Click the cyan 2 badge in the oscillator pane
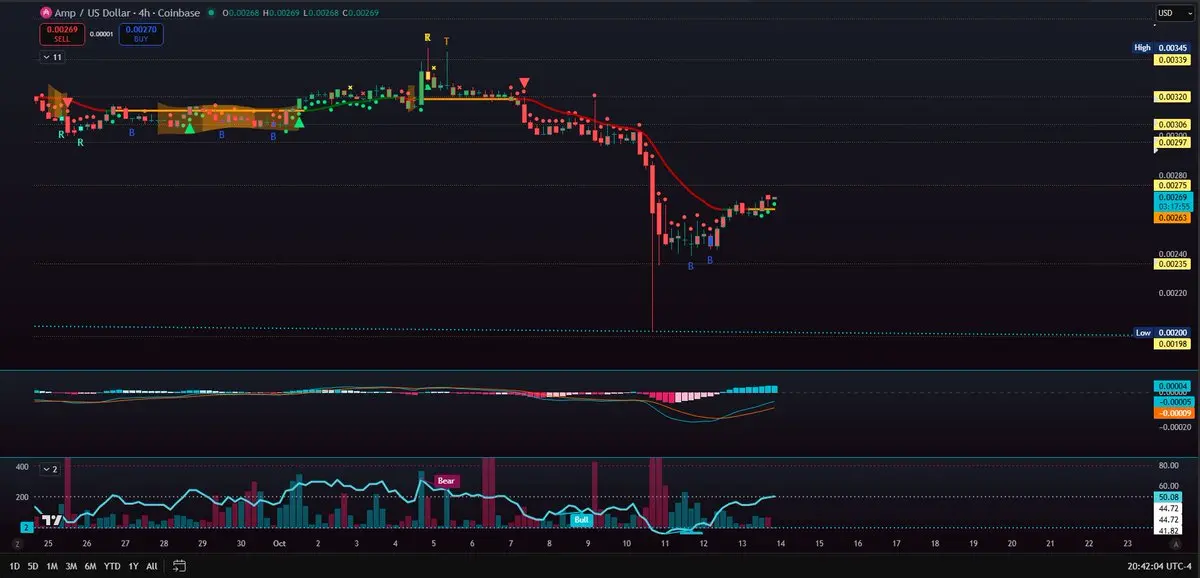This screenshot has width=1200, height=578. pyautogui.click(x=26, y=526)
